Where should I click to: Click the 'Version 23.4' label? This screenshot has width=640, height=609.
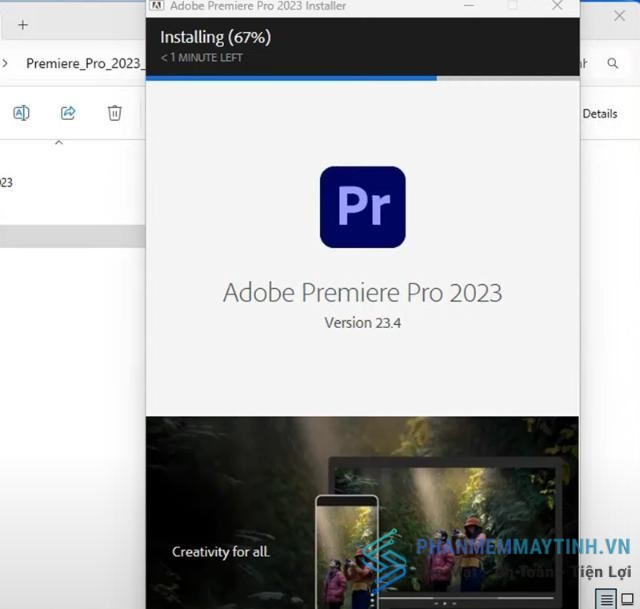pyautogui.click(x=362, y=323)
